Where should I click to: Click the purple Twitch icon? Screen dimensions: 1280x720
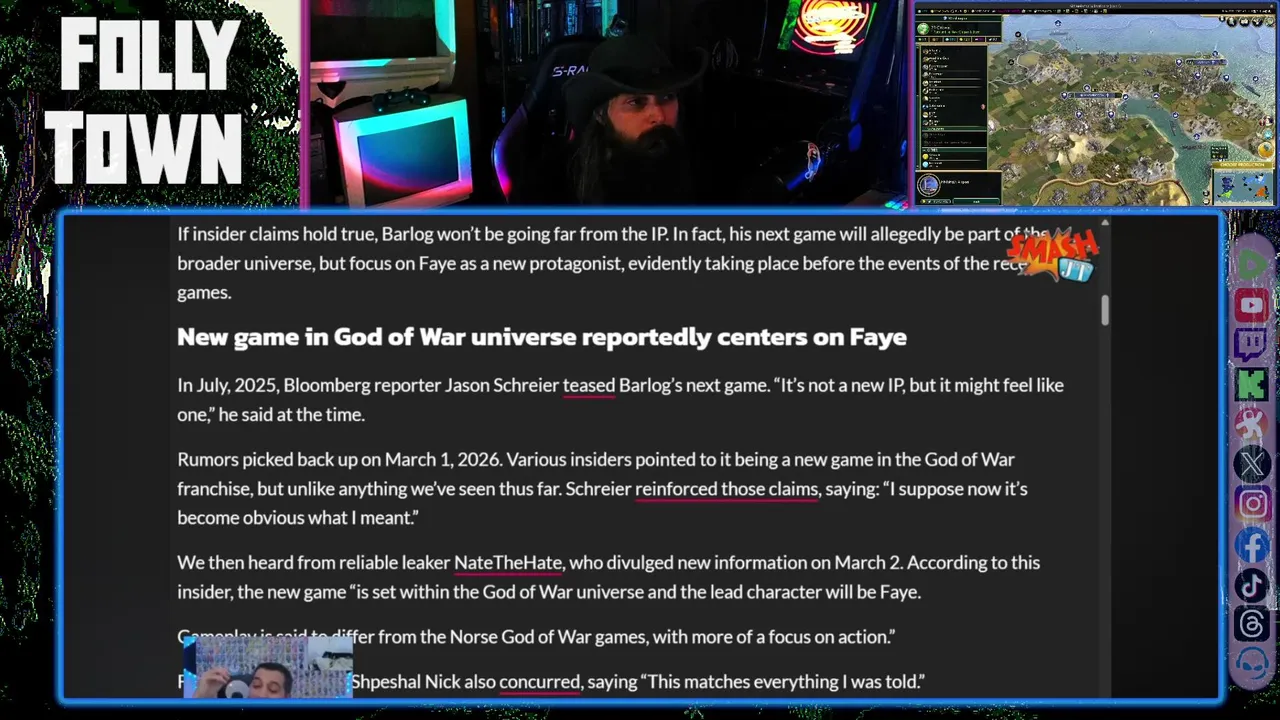1252,345
